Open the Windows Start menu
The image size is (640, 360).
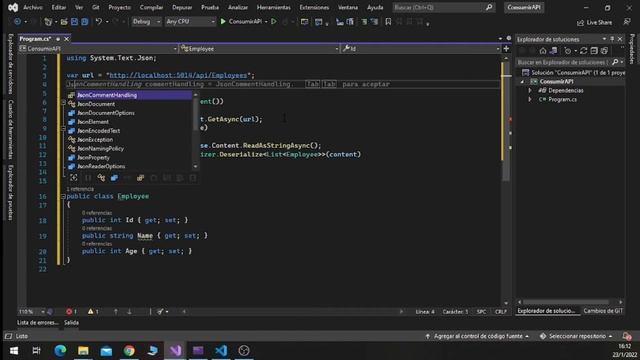pos(13,351)
